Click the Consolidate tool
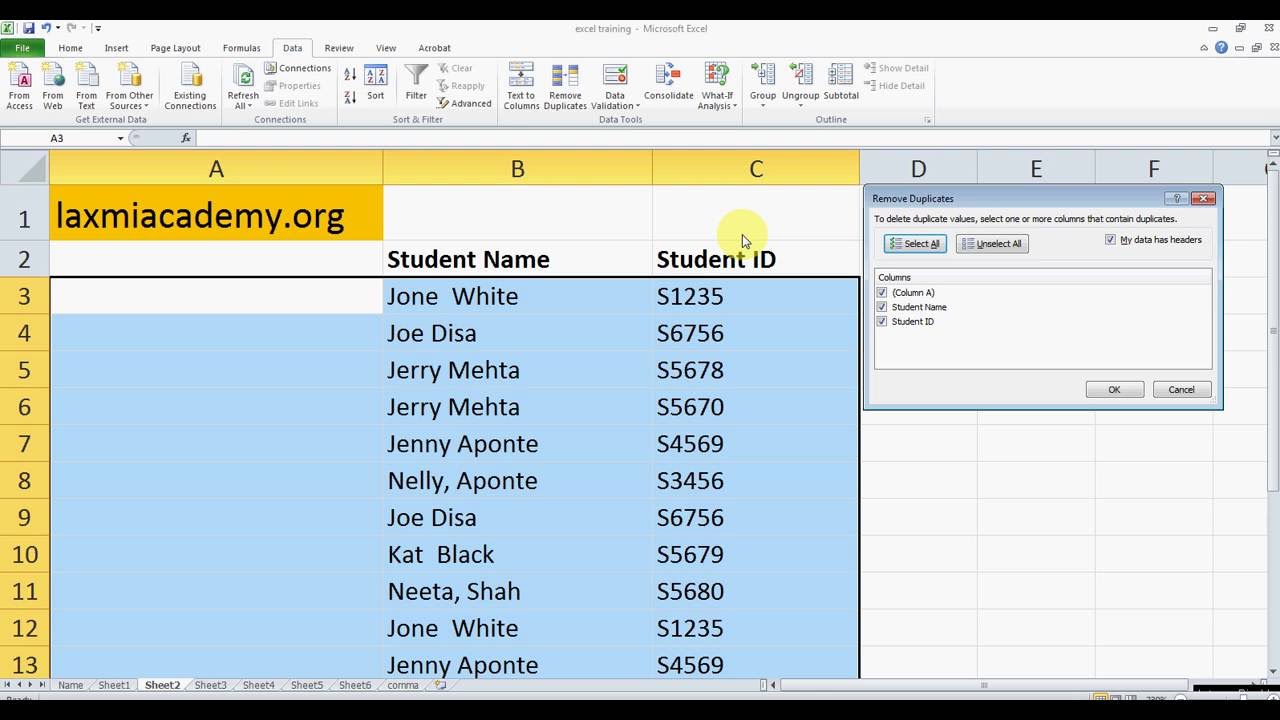The image size is (1280, 720). (x=669, y=84)
